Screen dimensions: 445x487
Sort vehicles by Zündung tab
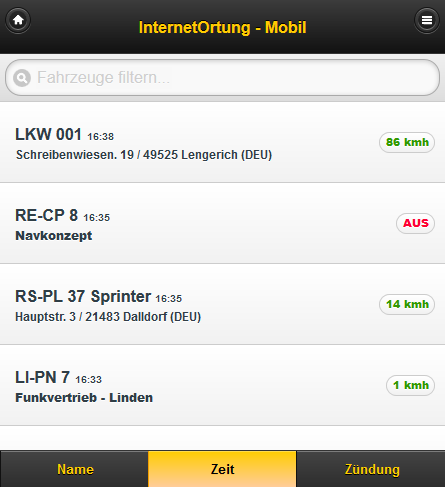(x=371, y=469)
